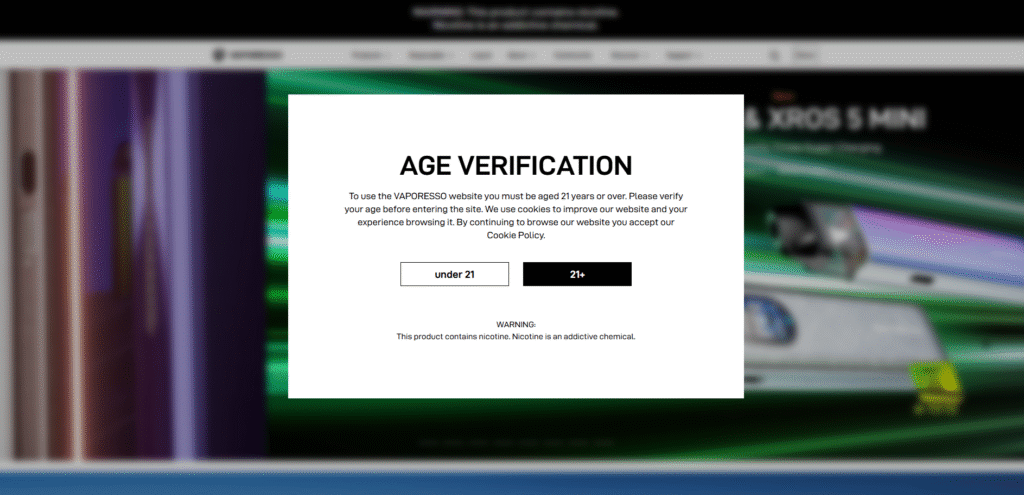The image size is (1024, 495).
Task: Choose the under 21 button
Action: pyautogui.click(x=455, y=274)
